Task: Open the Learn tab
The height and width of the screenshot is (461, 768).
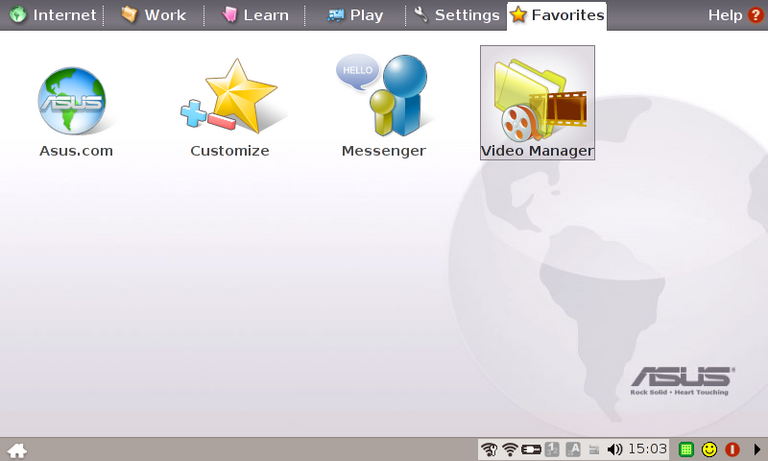Action: click(255, 15)
